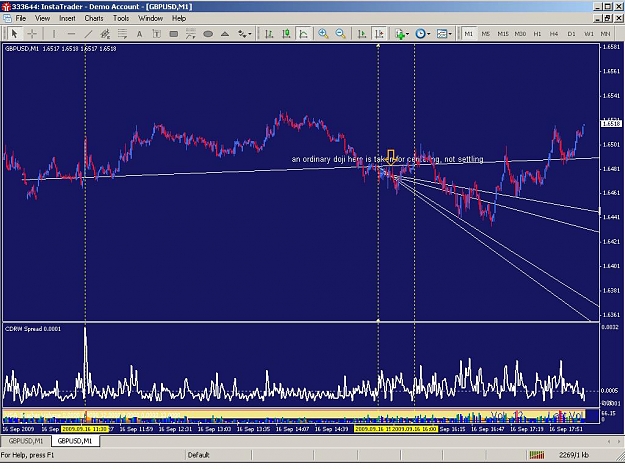Toggle chart shift from right border
The width and height of the screenshot is (625, 469).
[379, 34]
